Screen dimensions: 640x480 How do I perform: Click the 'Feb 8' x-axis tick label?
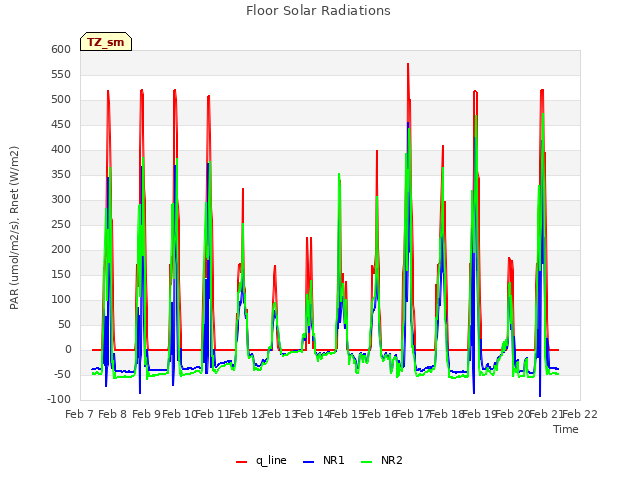pyautogui.click(x=113, y=414)
